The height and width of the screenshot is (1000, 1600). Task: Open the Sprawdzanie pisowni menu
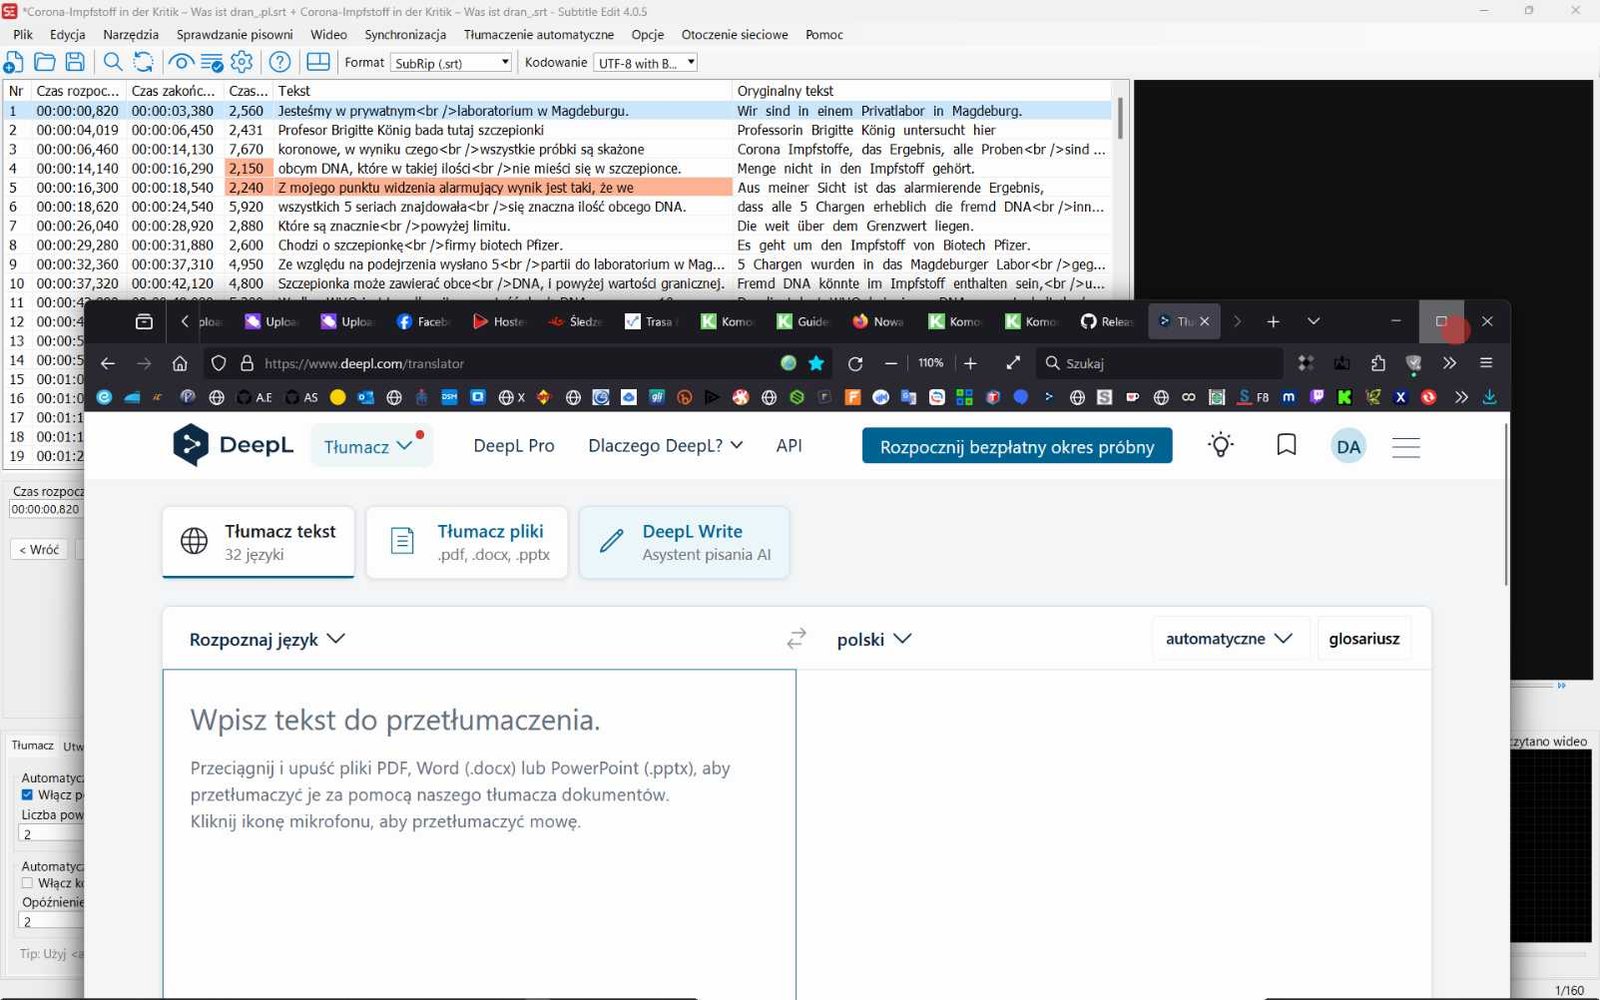(x=235, y=34)
